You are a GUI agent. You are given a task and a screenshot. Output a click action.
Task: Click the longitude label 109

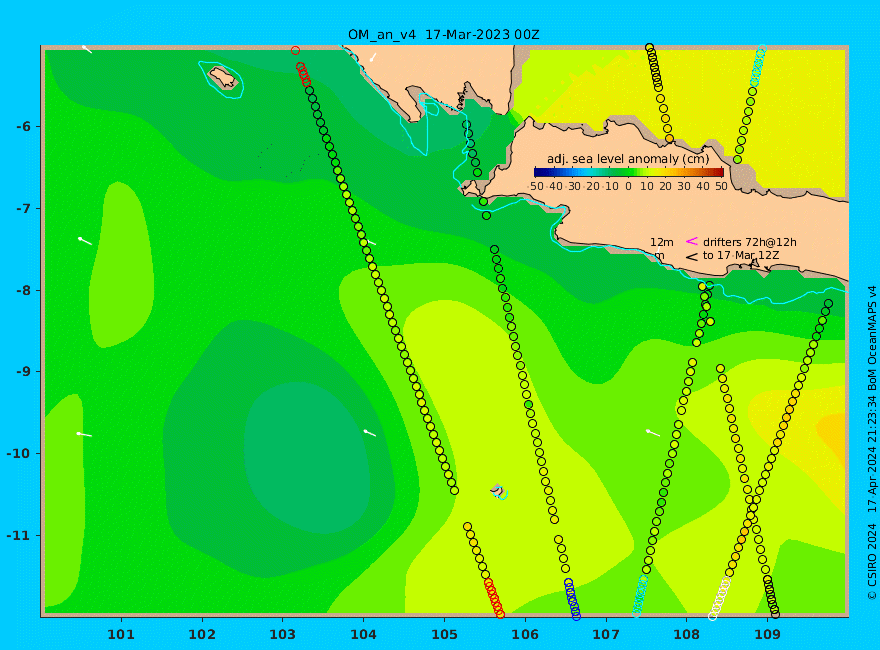click(767, 635)
